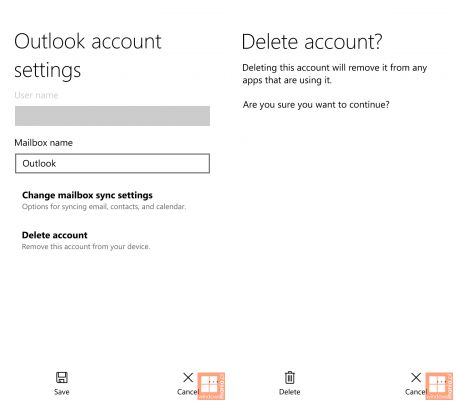Click the 'User name' label
Screen dimensions: 457x405
[x=36, y=95]
